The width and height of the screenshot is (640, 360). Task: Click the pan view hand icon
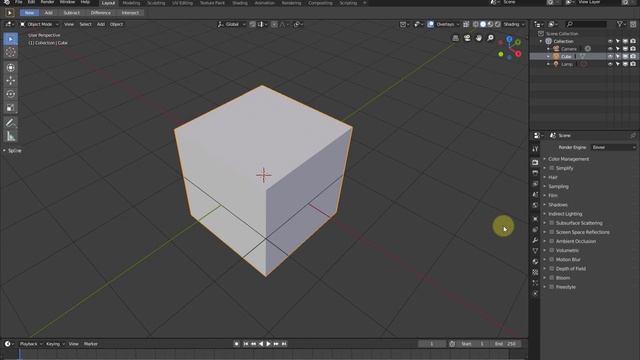point(478,38)
